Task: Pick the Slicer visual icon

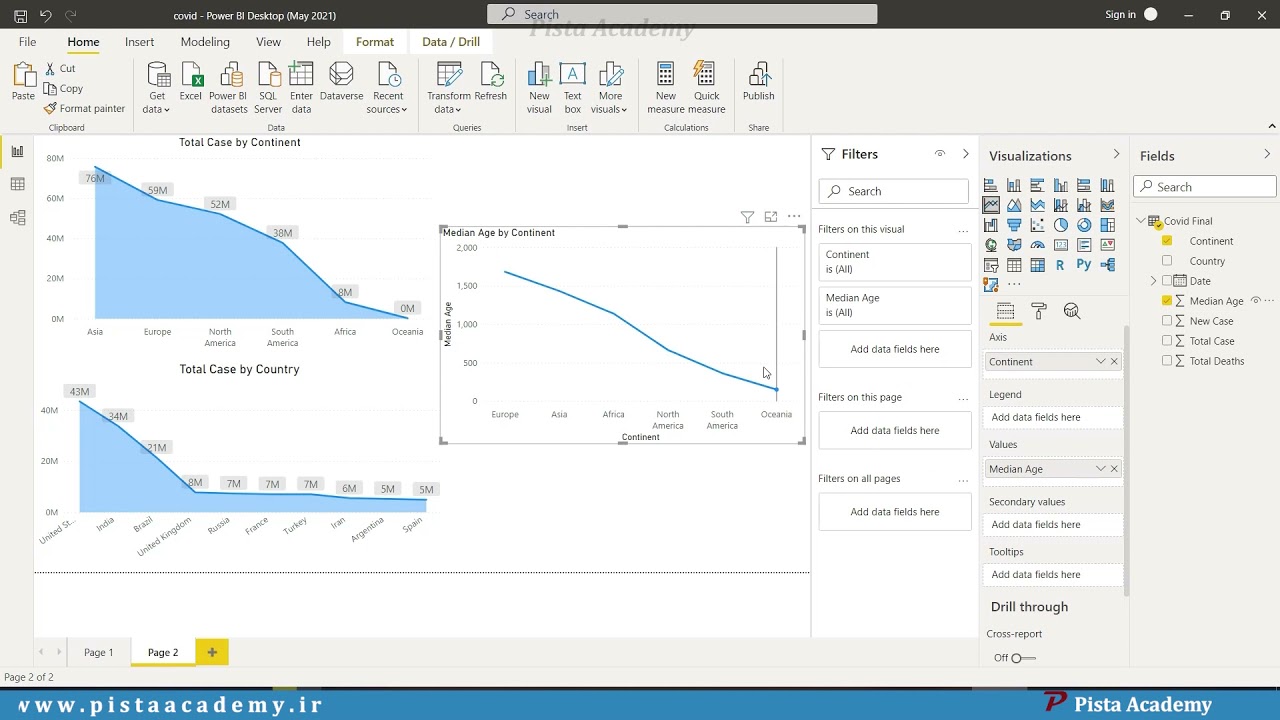Action: click(991, 265)
